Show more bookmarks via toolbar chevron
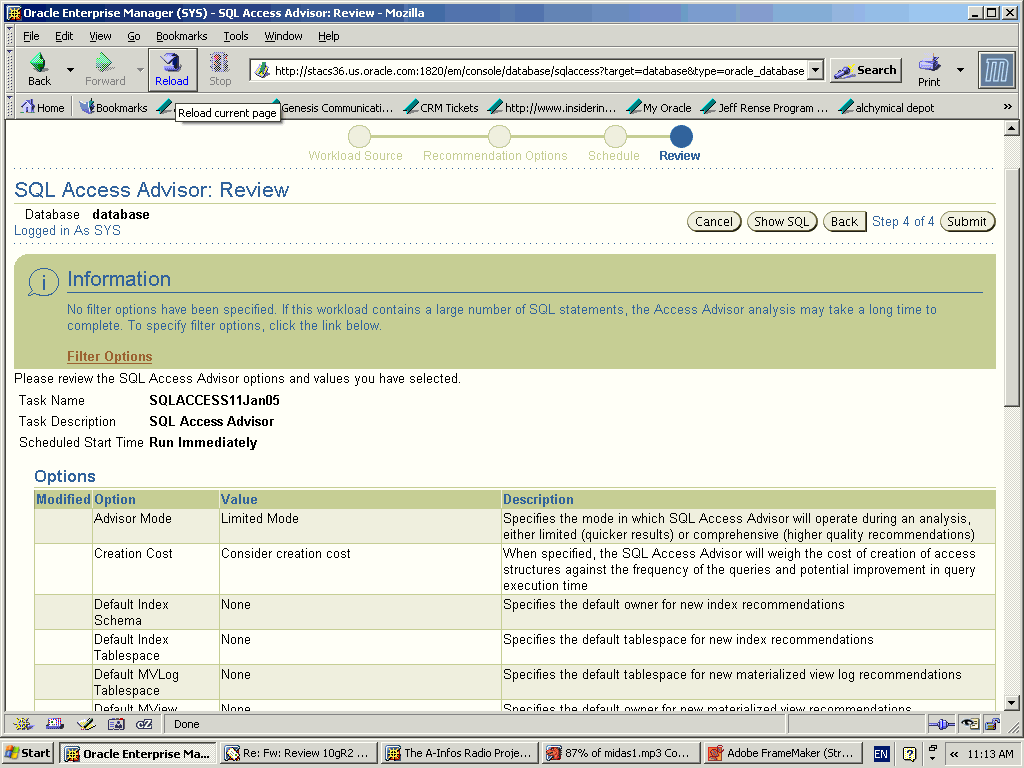This screenshot has width=1024, height=768. tap(1007, 107)
